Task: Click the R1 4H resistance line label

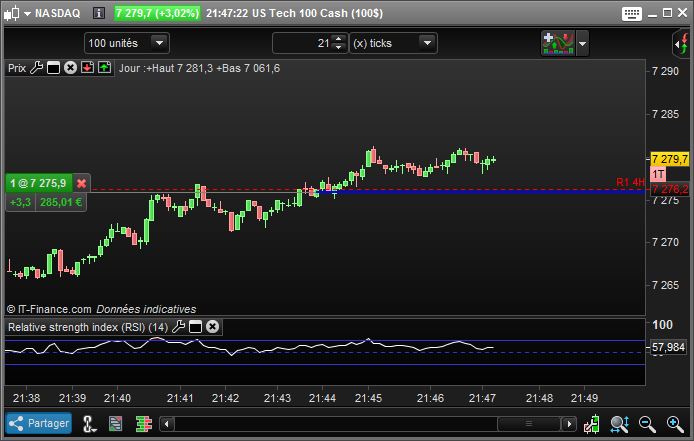Action: point(630,182)
